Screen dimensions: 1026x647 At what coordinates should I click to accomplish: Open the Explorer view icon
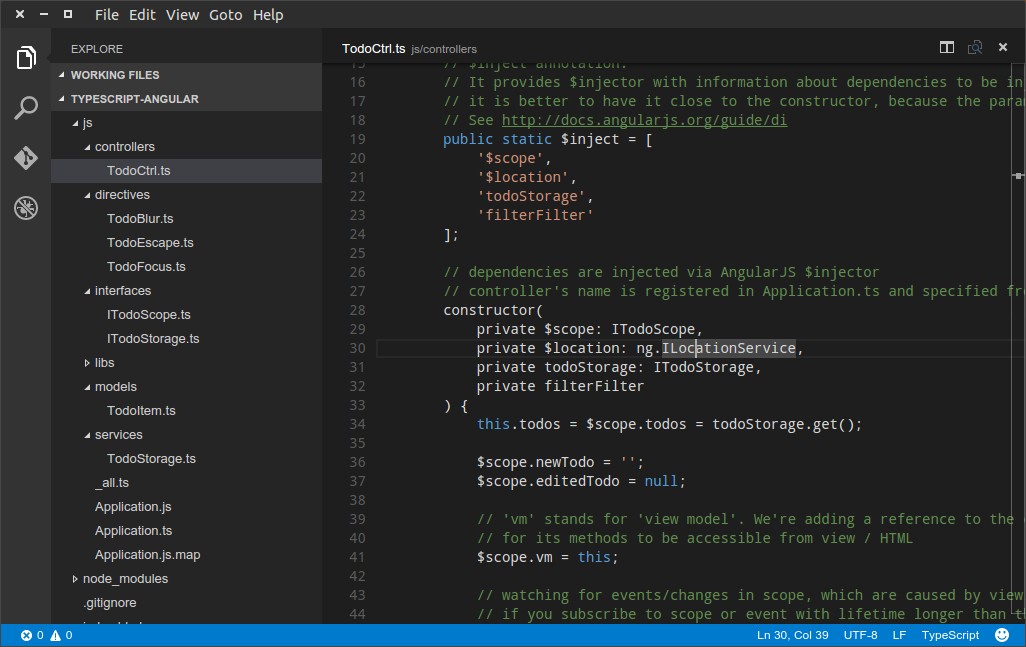coord(26,58)
